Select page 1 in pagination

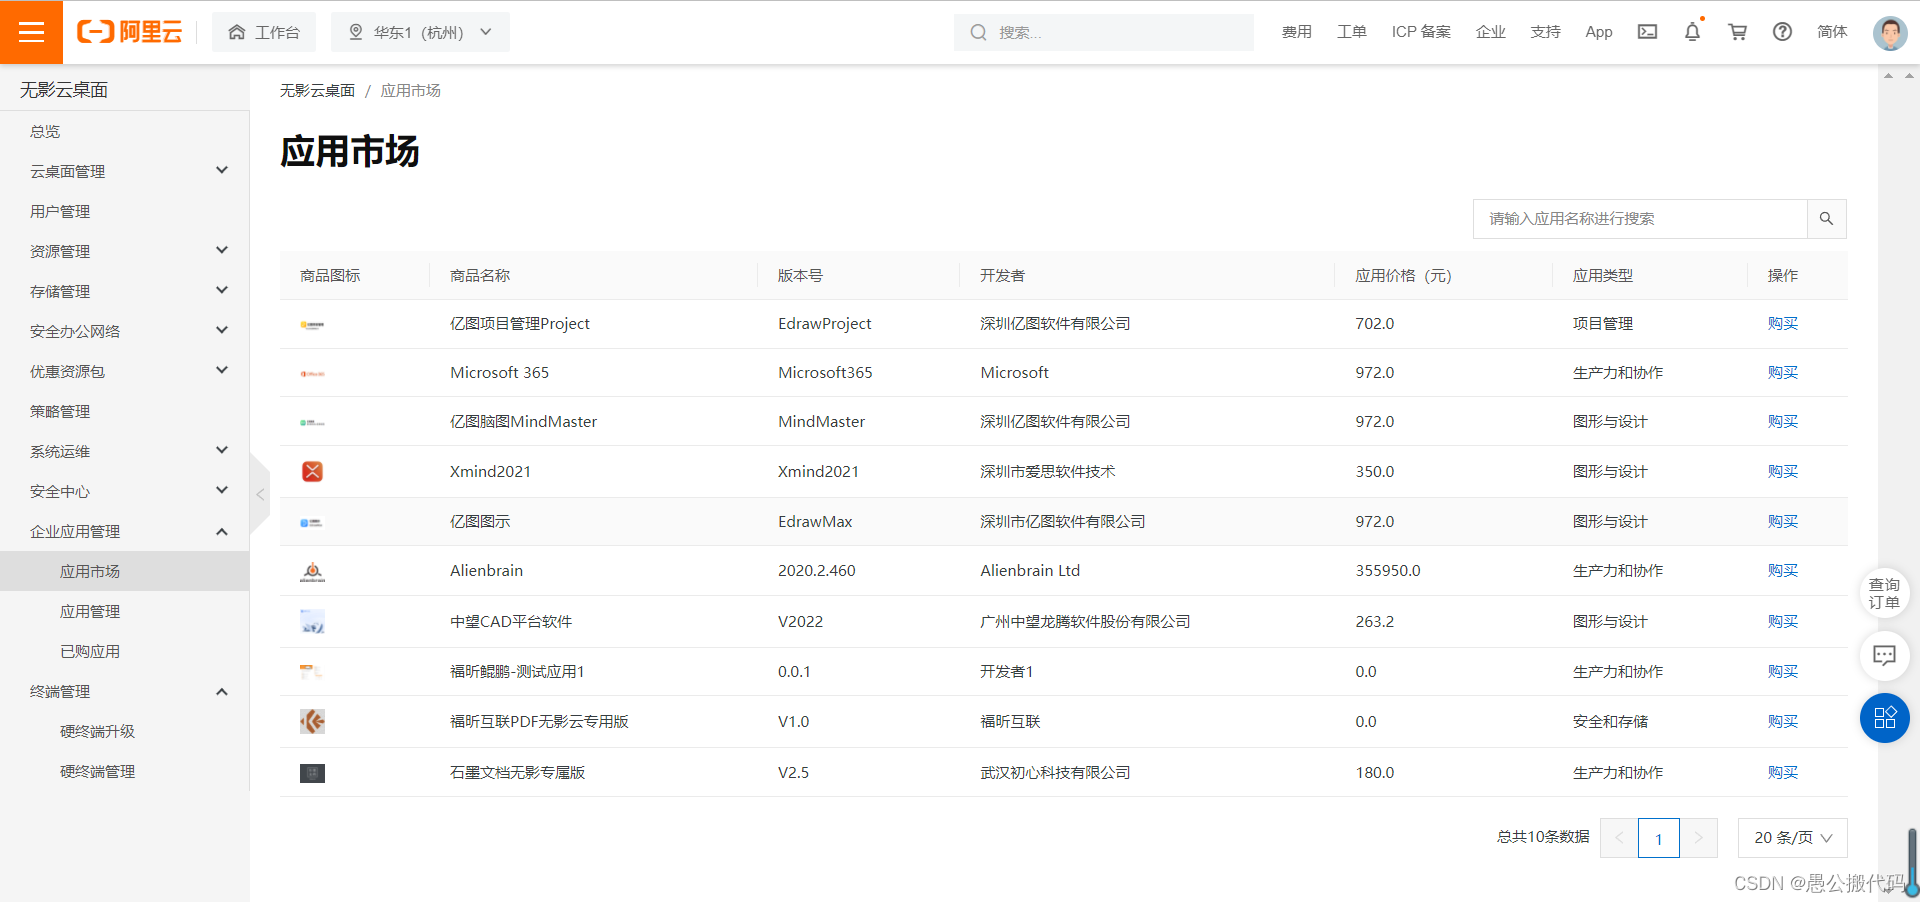pos(1658,838)
